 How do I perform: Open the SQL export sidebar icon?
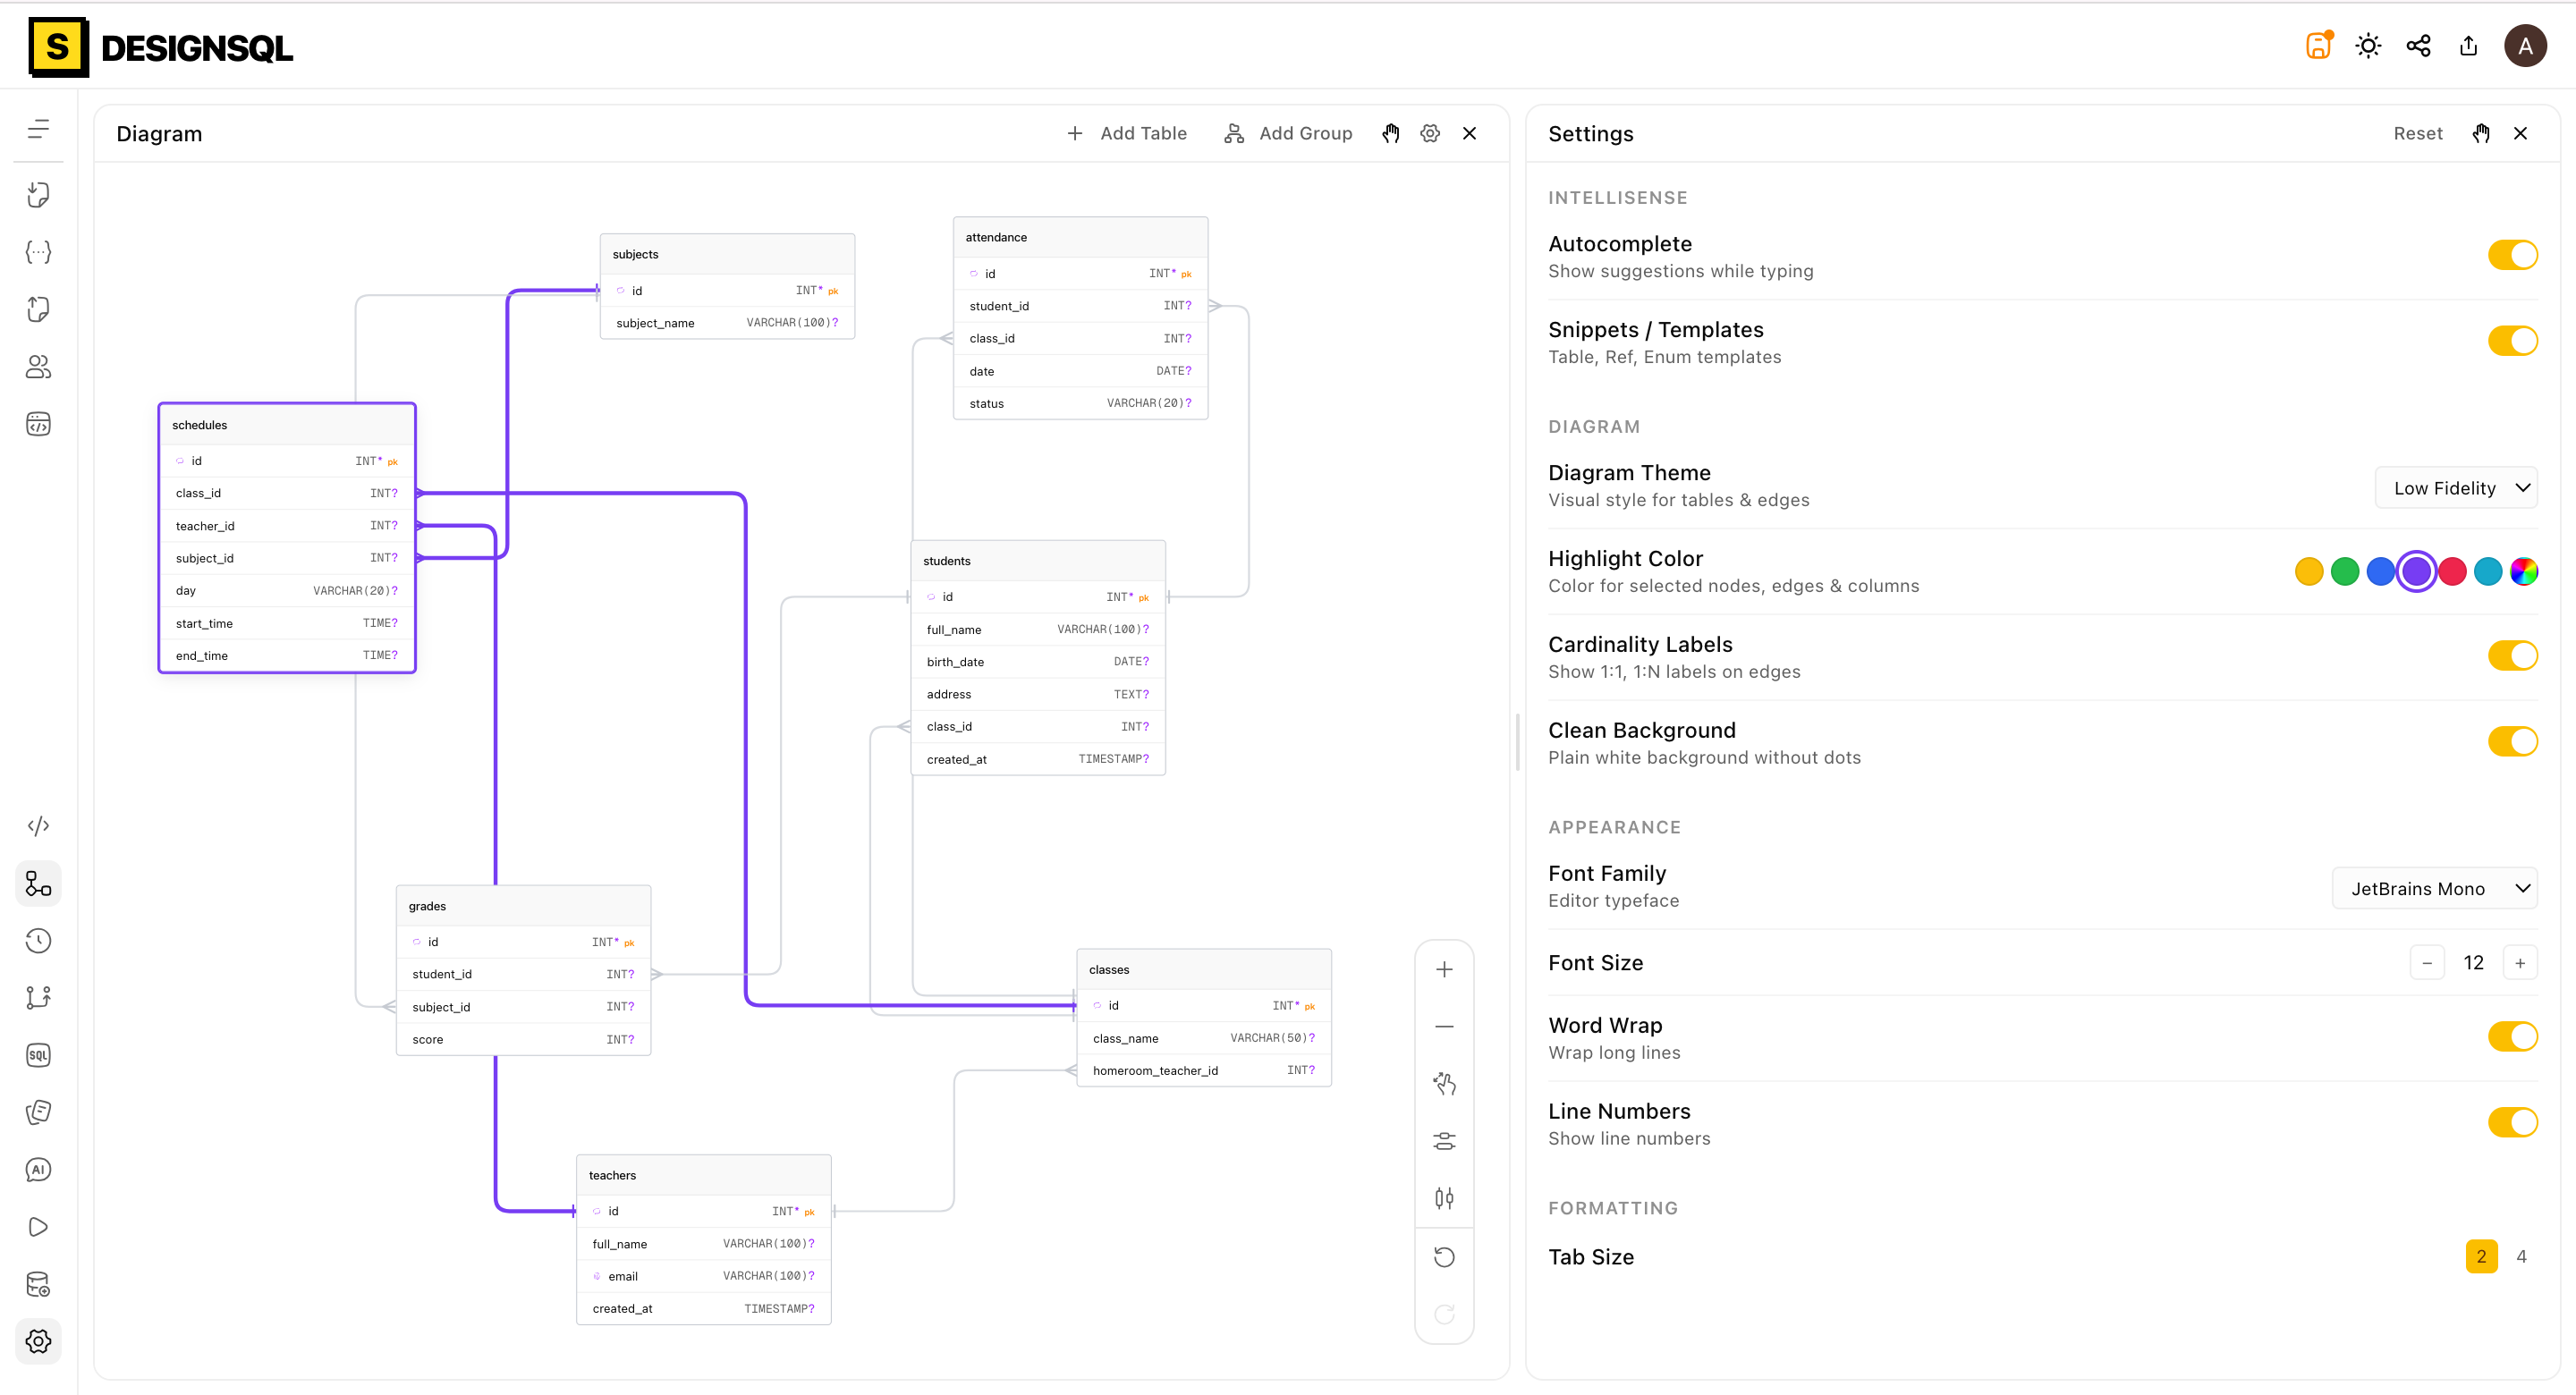coord(38,1055)
